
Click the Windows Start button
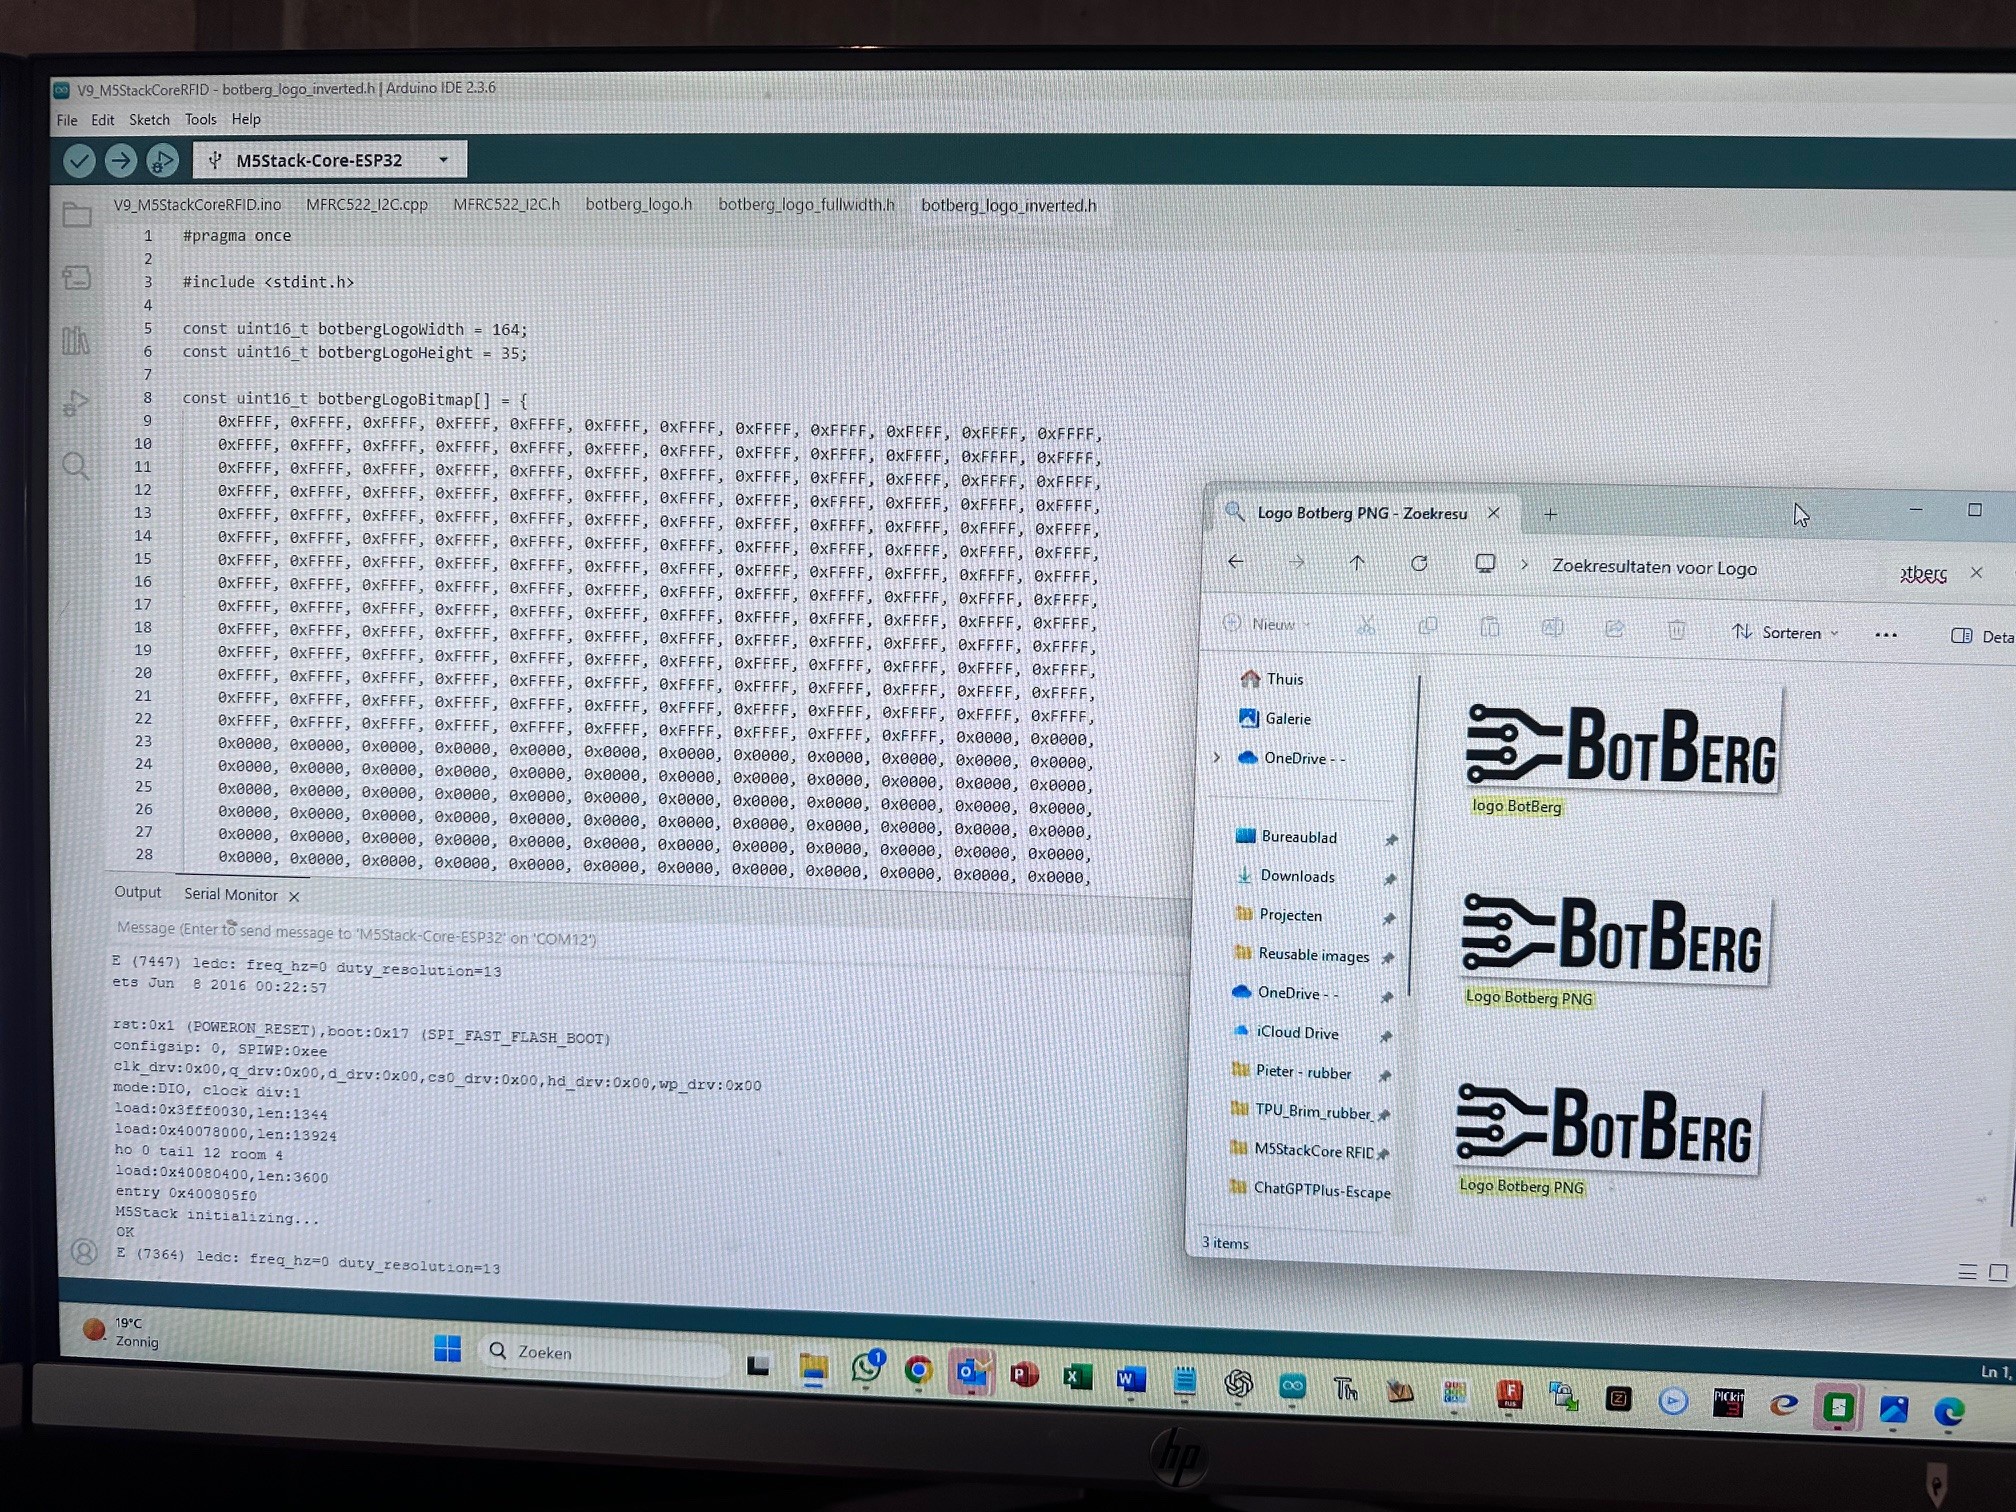[448, 1349]
